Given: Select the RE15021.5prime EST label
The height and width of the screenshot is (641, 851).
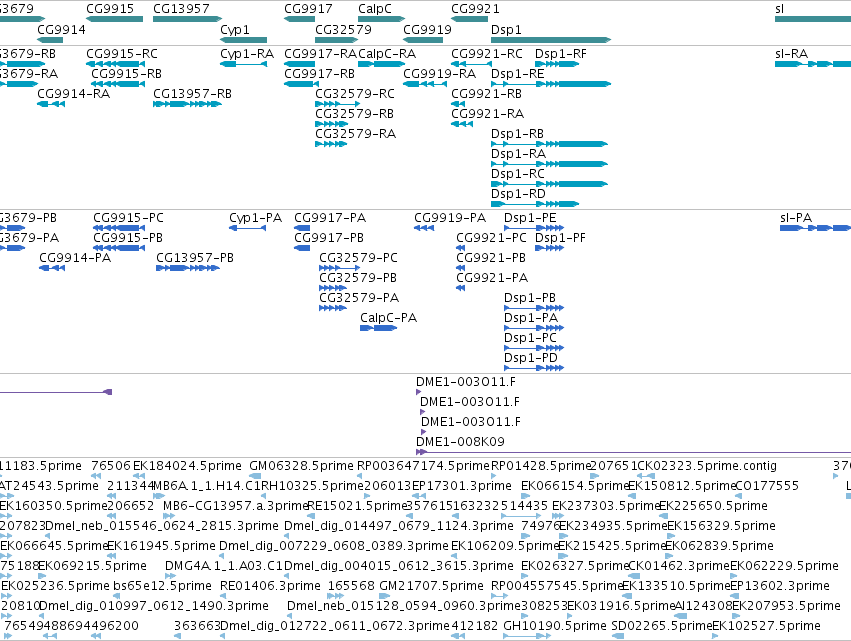Looking at the screenshot, I should (357, 506).
